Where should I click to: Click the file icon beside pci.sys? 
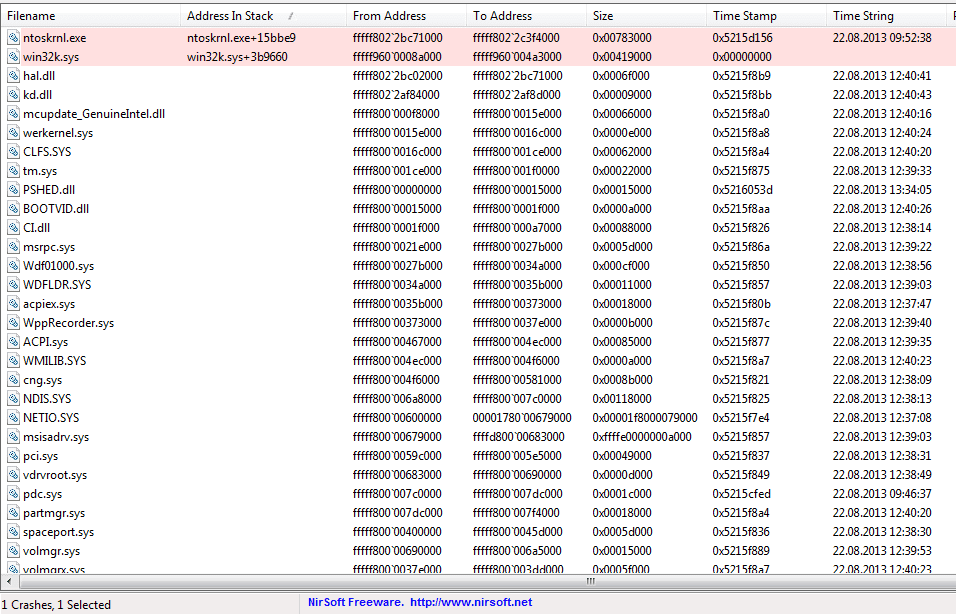click(x=13, y=456)
